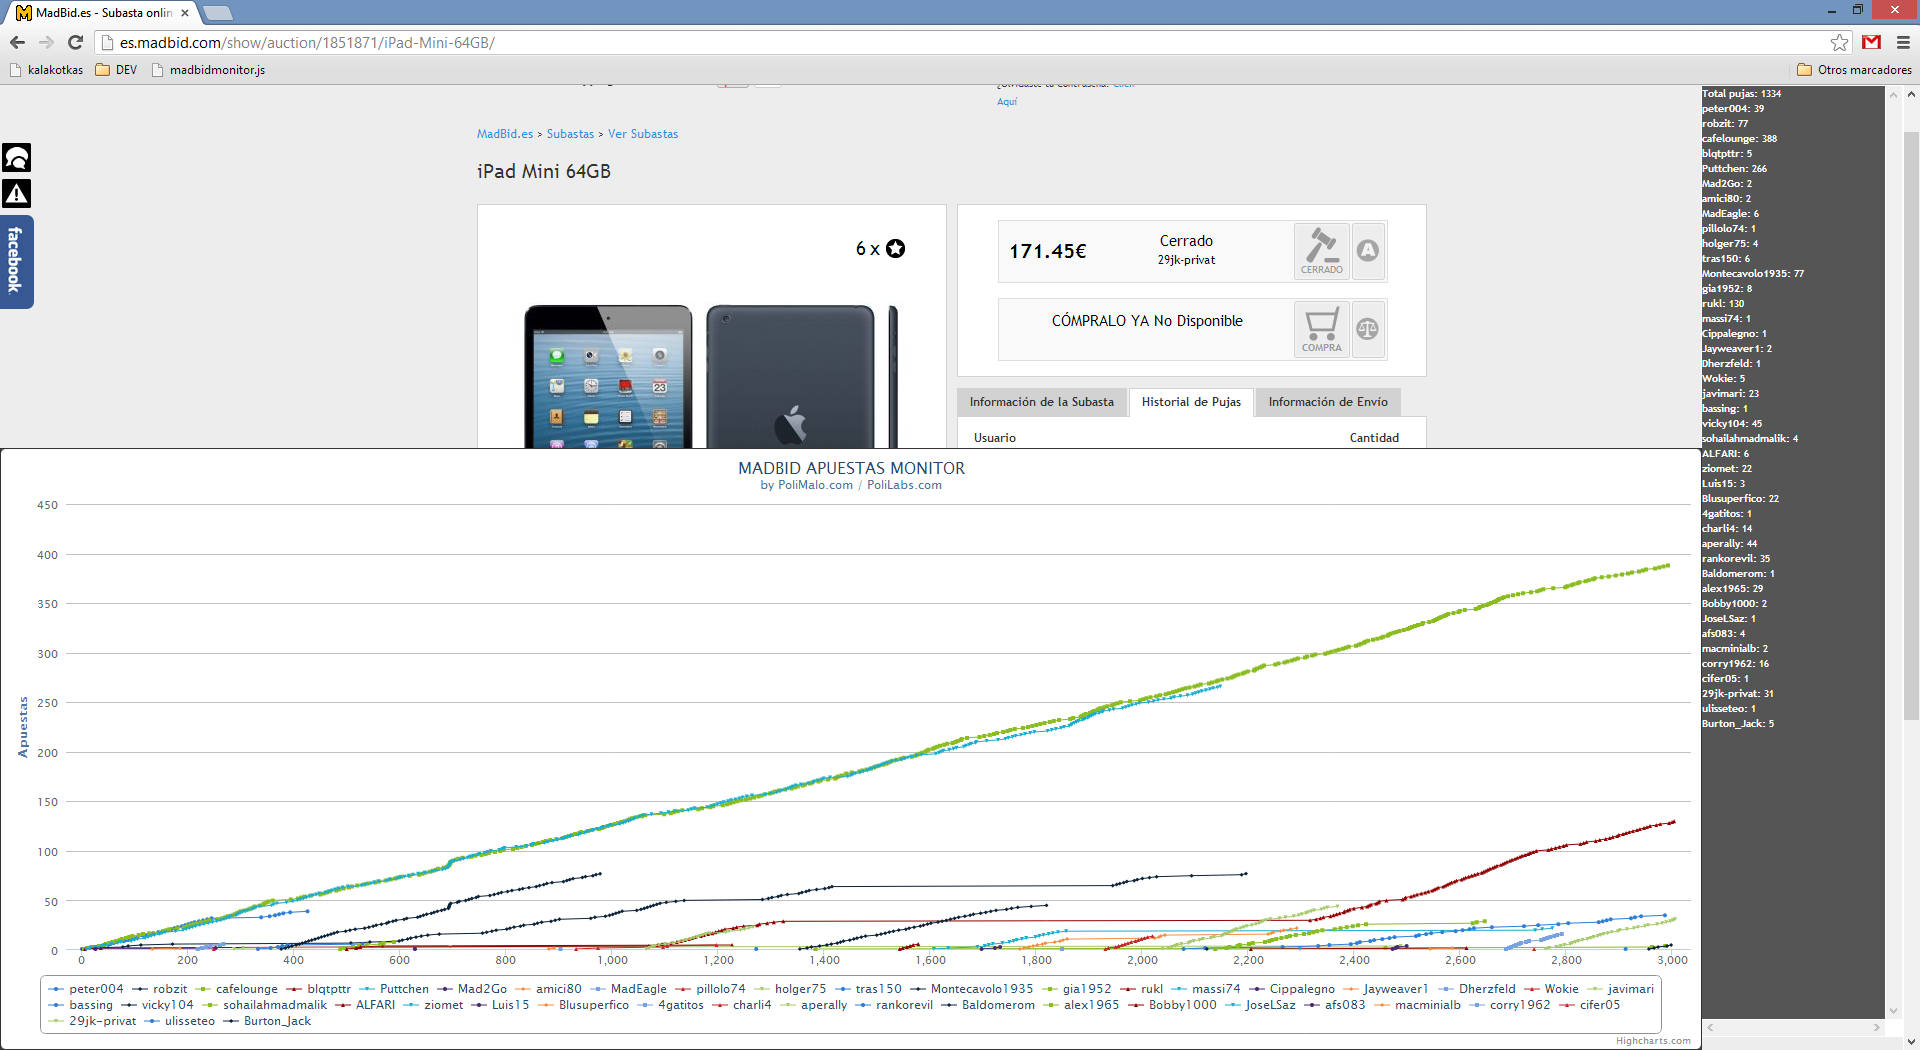Open a new browser tab
This screenshot has height=1050, width=1920.
pyautogui.click(x=217, y=13)
